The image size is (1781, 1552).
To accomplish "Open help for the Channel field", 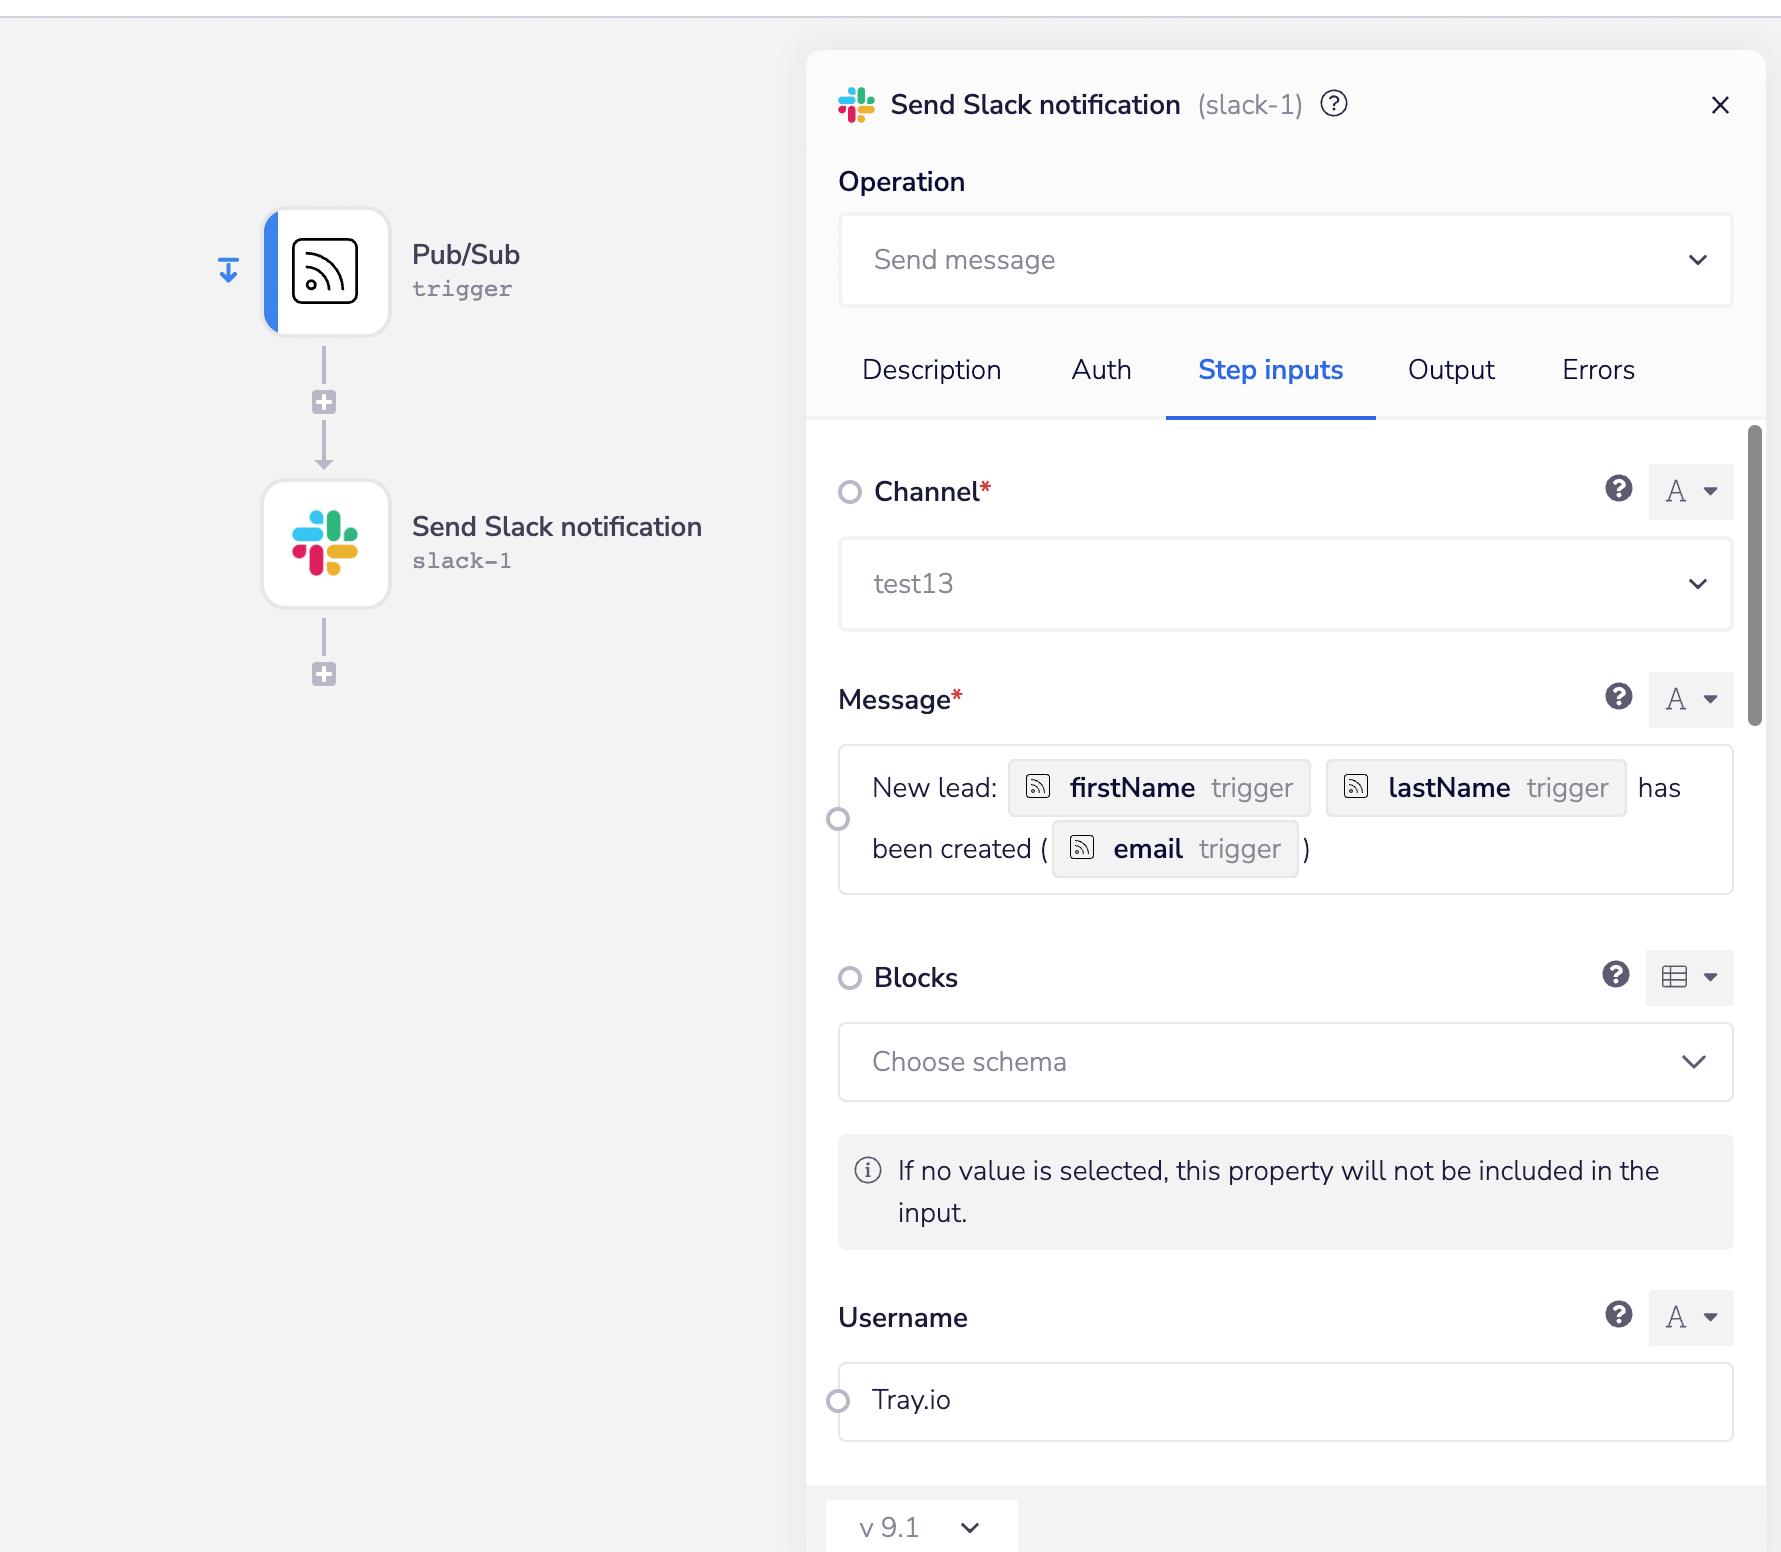I will coord(1618,489).
